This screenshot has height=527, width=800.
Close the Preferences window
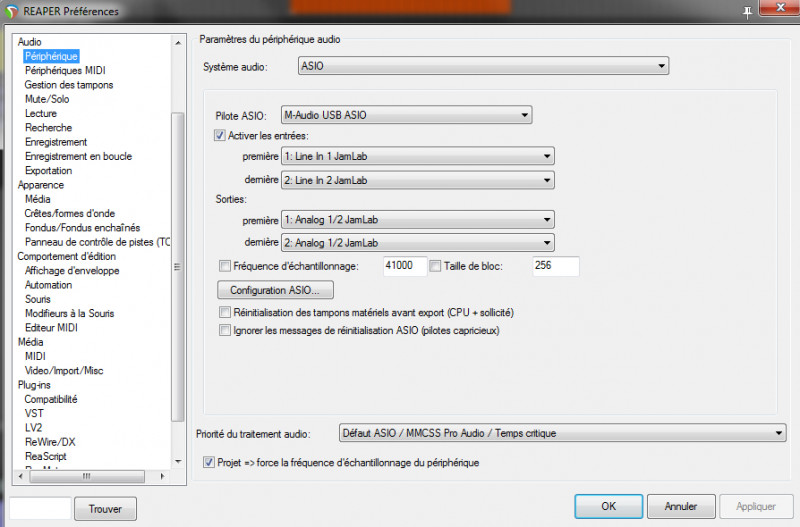point(777,9)
